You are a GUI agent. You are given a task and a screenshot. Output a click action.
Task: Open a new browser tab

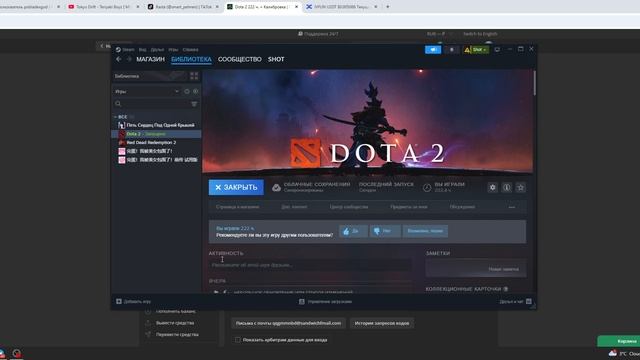click(x=387, y=7)
